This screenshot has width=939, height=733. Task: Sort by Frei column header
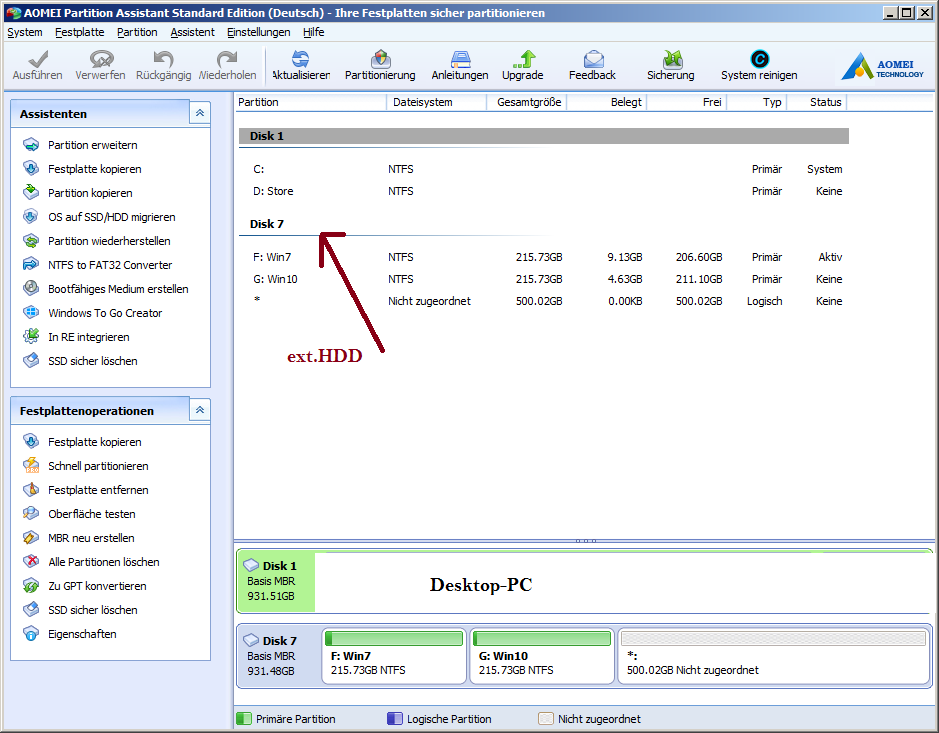click(x=687, y=102)
